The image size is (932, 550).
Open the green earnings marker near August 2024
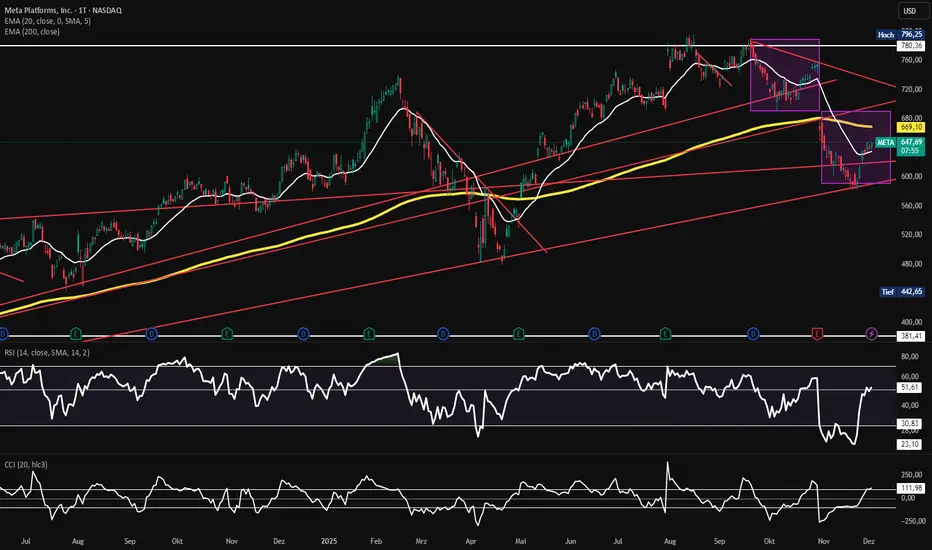[x=75, y=334]
